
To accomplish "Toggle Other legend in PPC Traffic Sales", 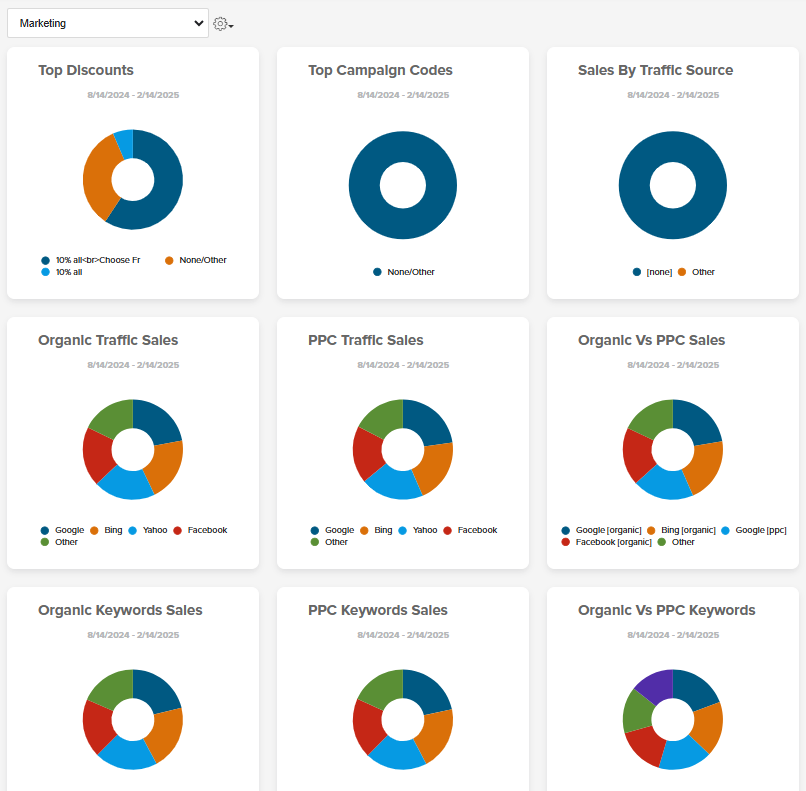I will (329, 542).
